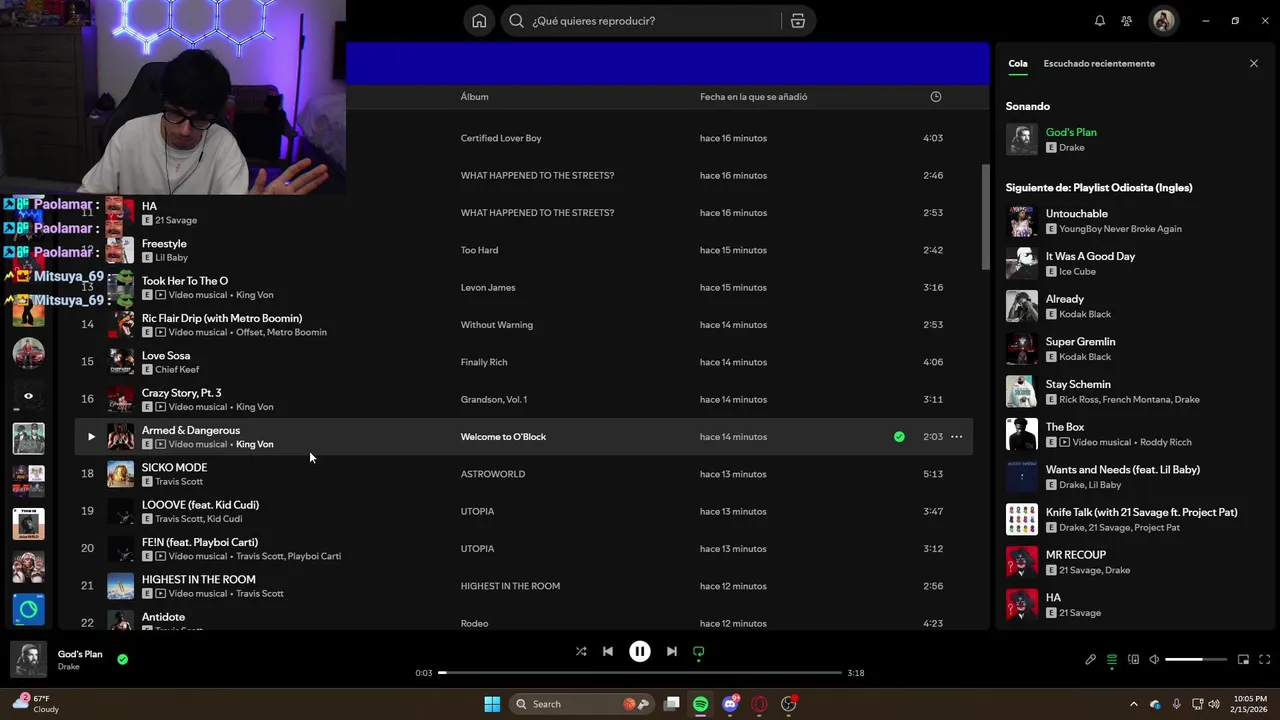1280x720 pixels.
Task: Open the mini player icon
Action: pos(1243,660)
